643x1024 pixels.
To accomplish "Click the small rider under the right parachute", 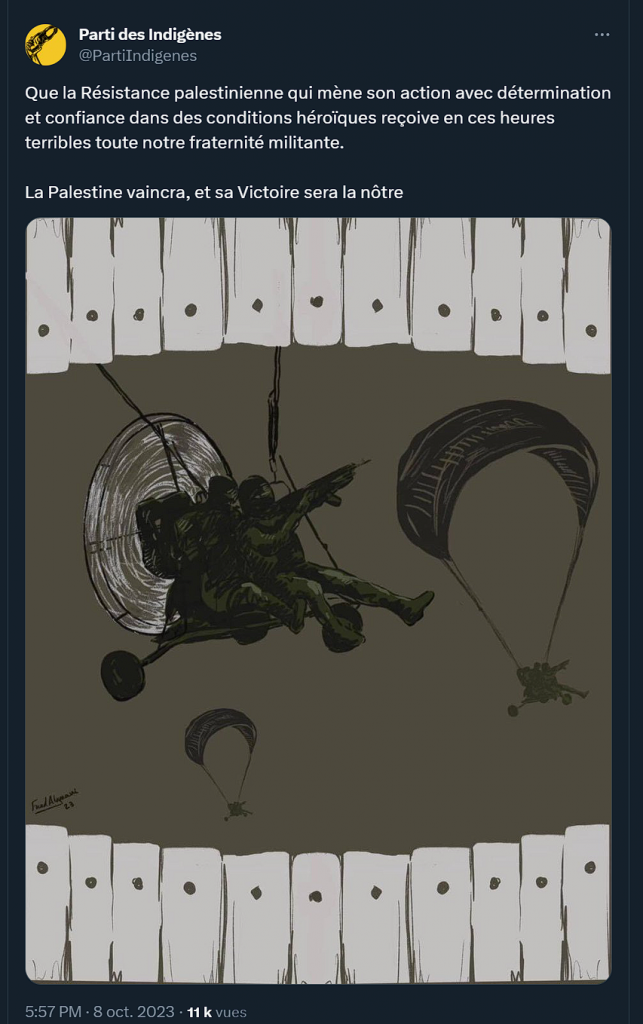I will pos(547,686).
